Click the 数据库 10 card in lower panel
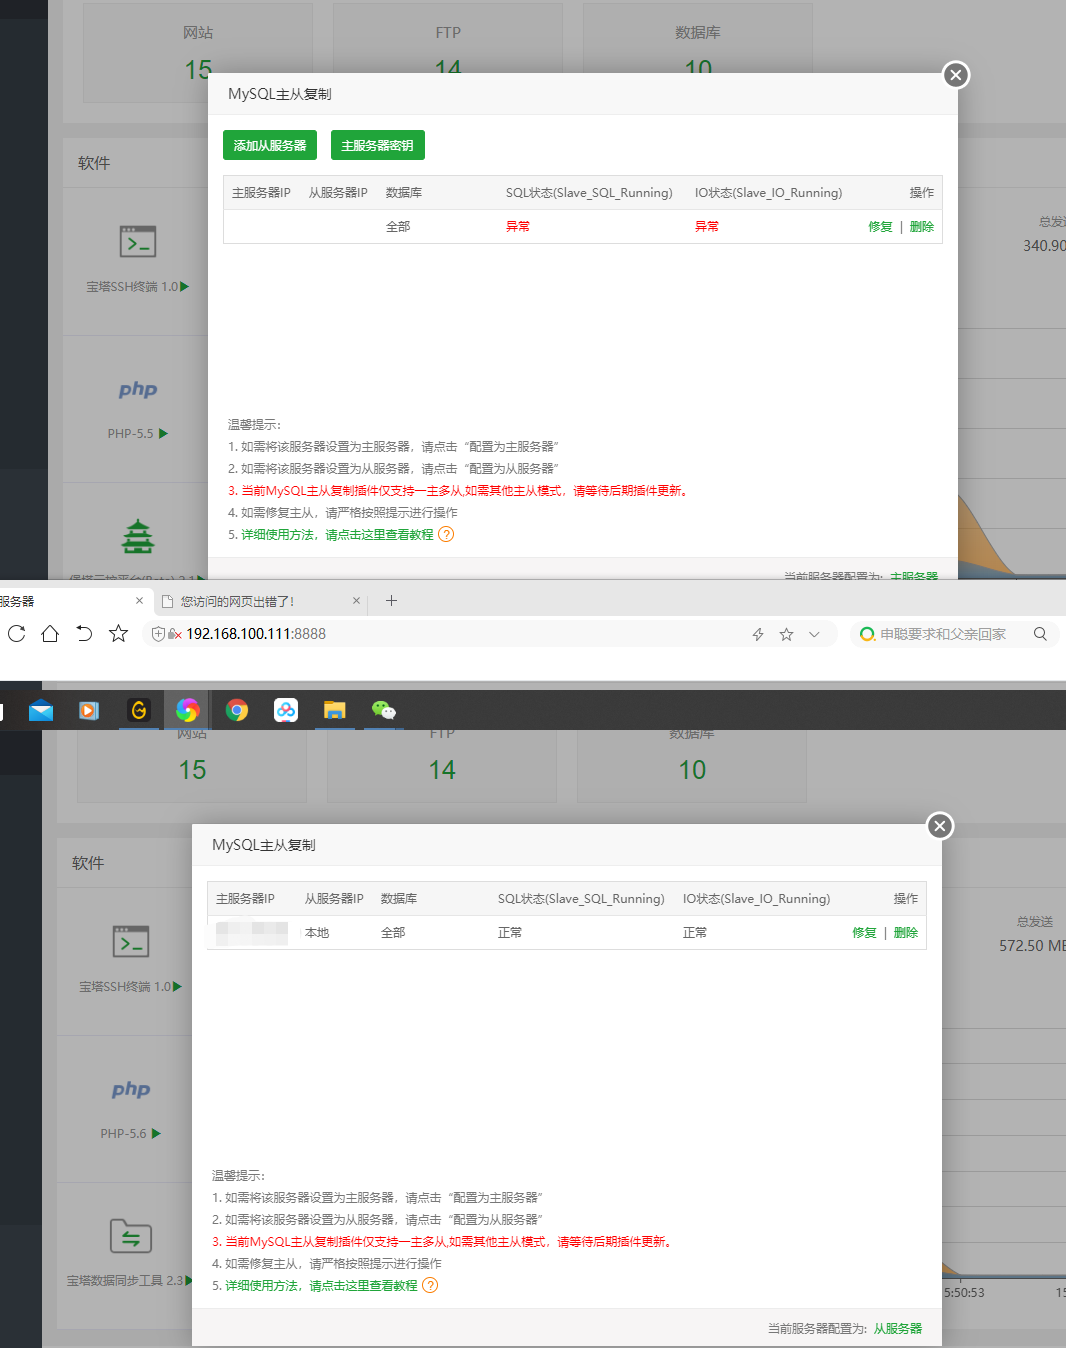The height and width of the screenshot is (1348, 1066). tap(692, 766)
